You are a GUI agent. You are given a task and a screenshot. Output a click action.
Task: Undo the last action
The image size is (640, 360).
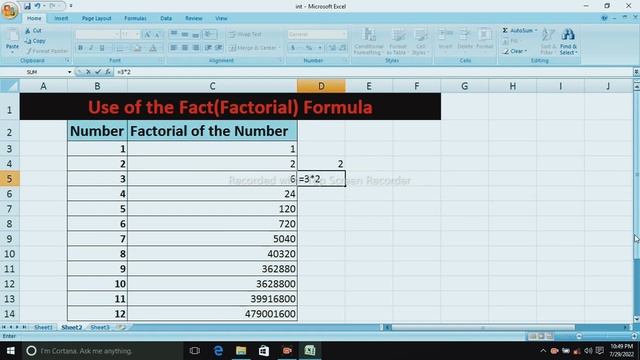(x=37, y=6)
